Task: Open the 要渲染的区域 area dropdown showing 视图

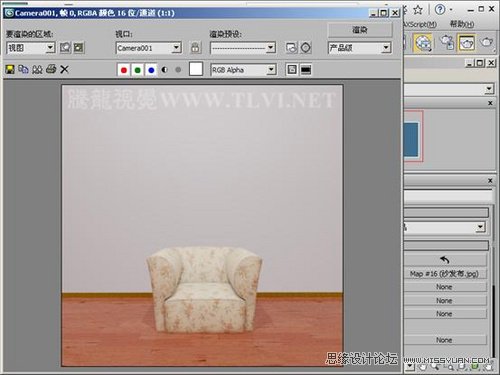Action: tap(31, 48)
